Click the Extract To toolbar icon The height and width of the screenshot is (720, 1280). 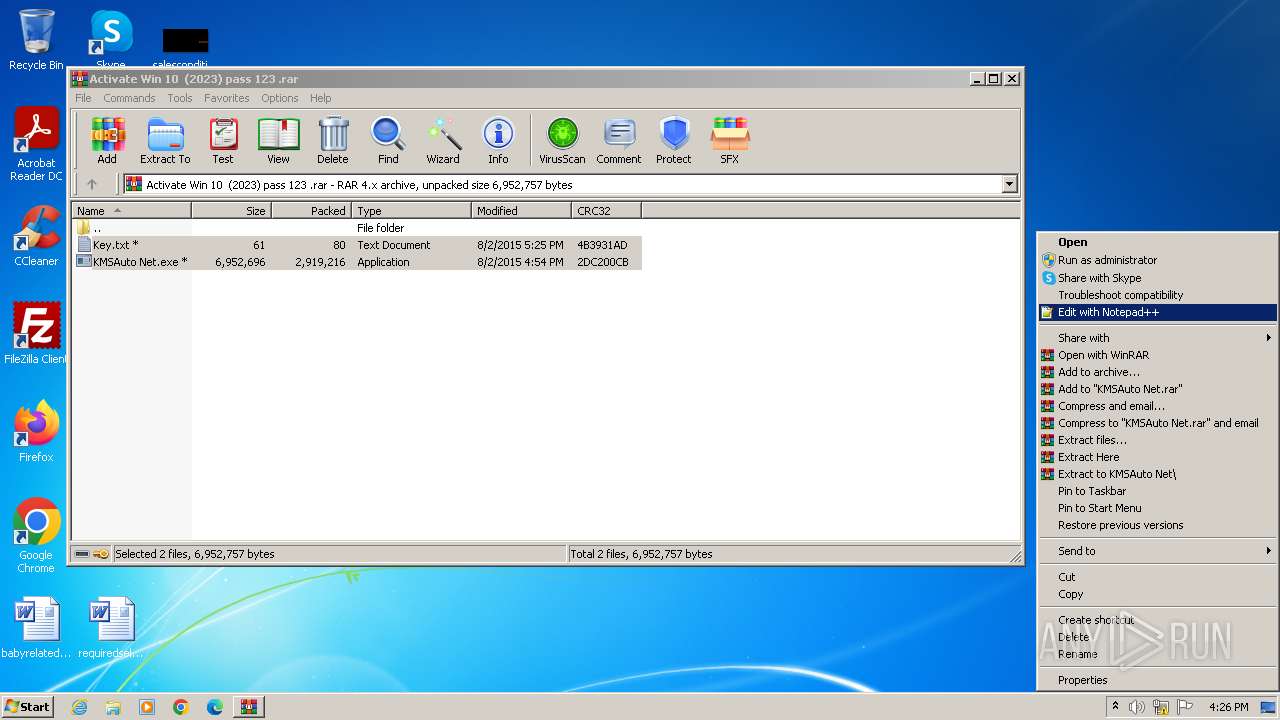(x=165, y=141)
